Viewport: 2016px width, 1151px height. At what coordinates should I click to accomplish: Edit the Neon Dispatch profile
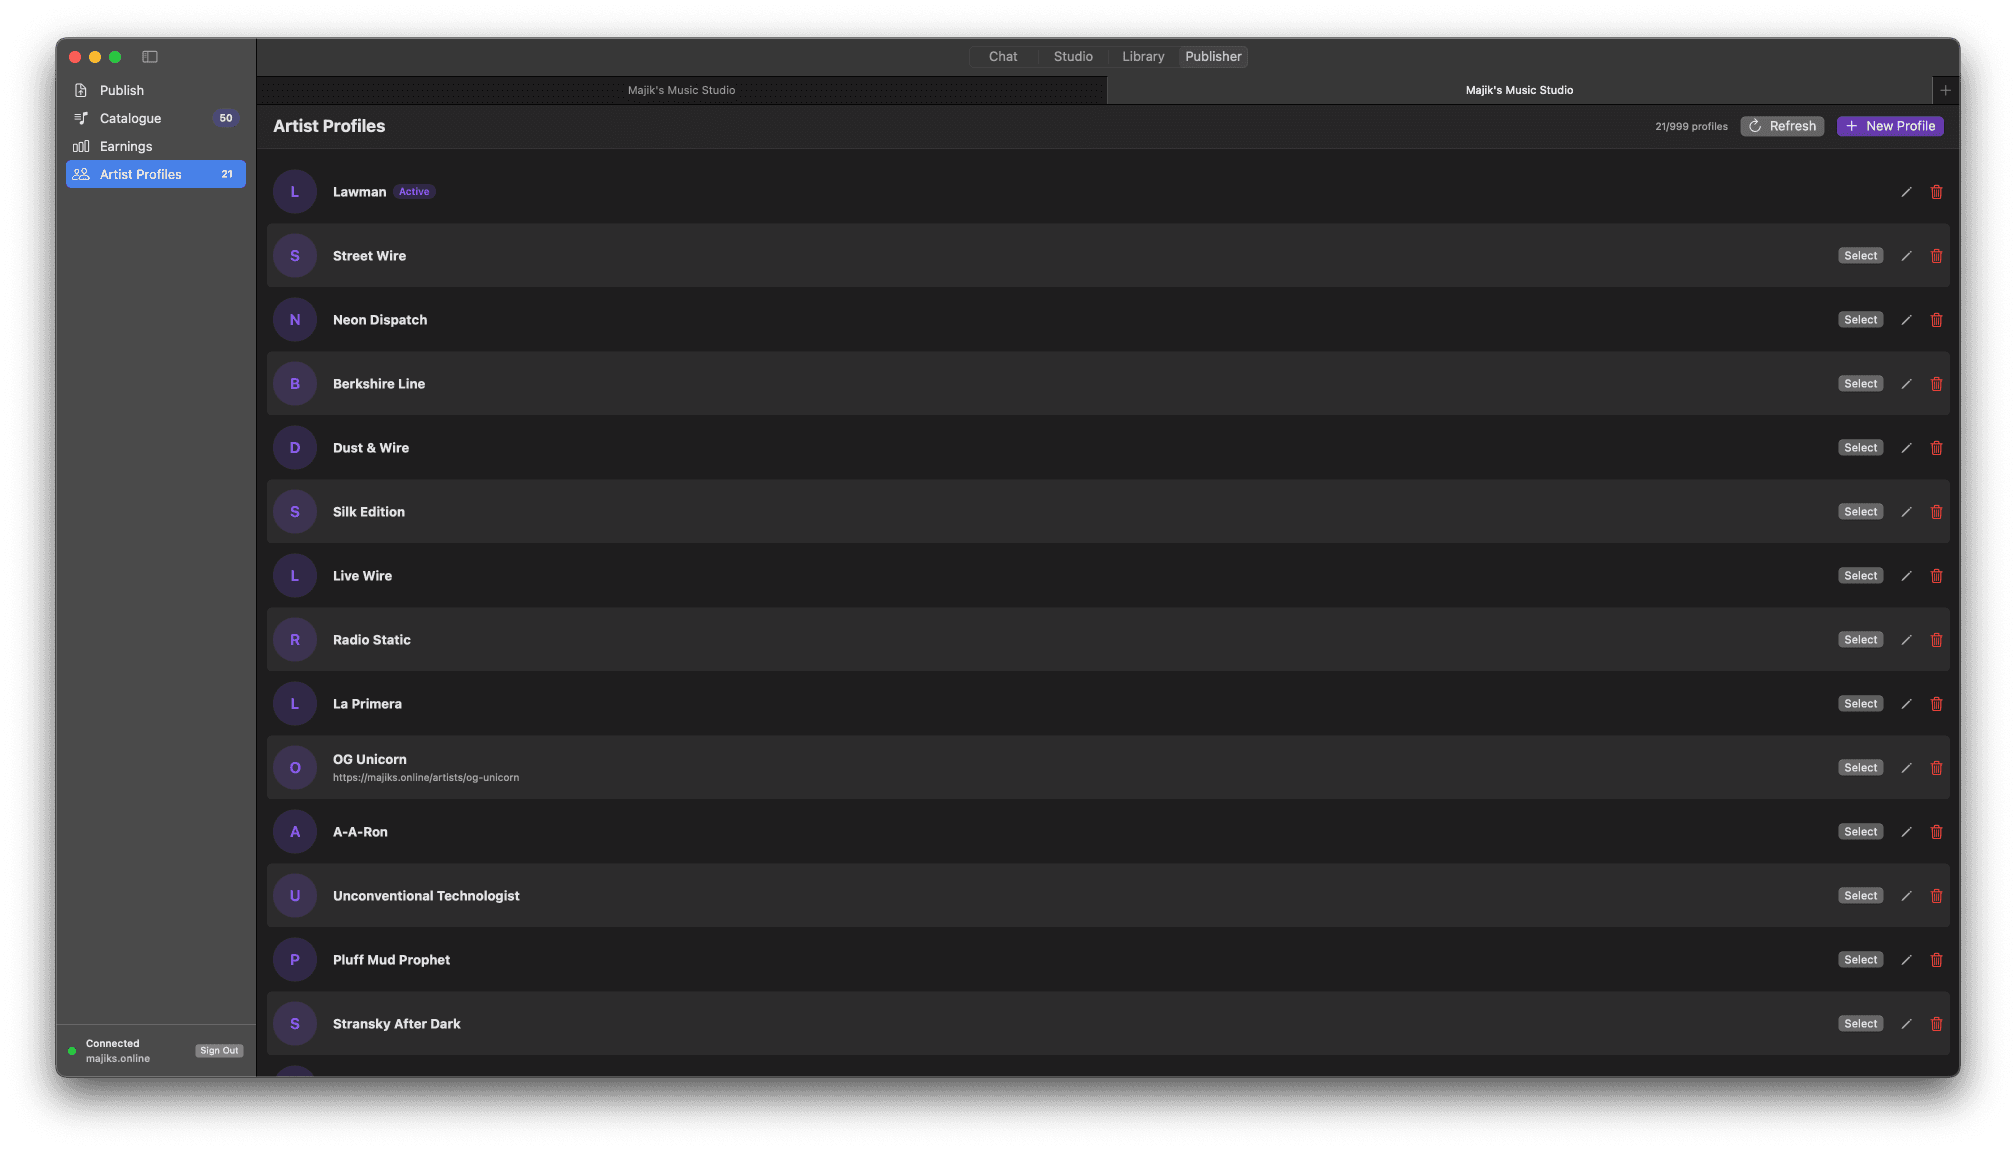click(x=1906, y=320)
